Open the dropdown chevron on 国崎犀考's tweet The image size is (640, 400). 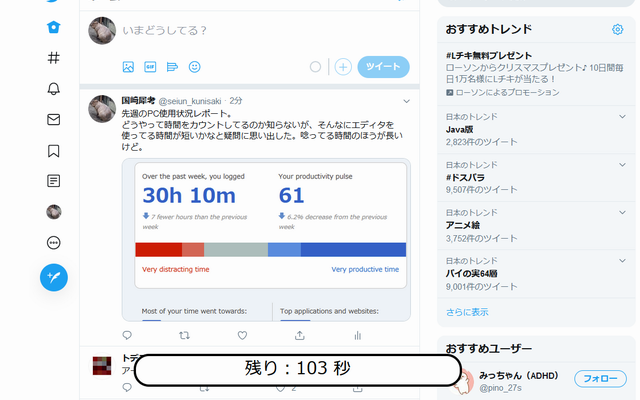[x=406, y=101]
